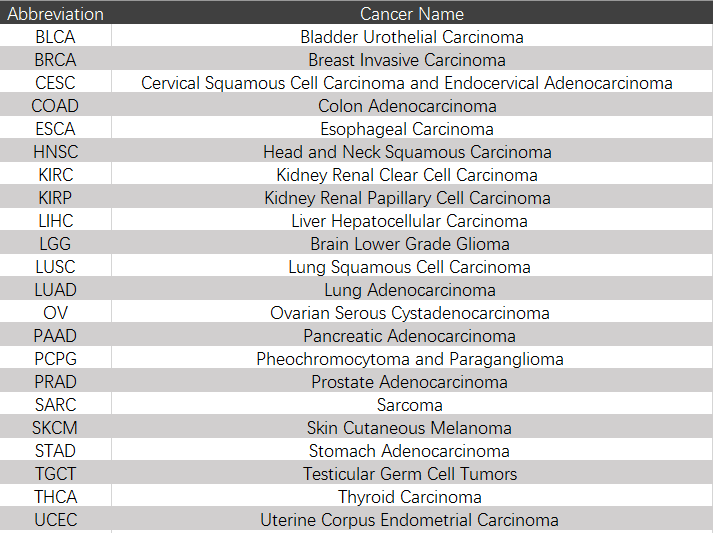The width and height of the screenshot is (713, 533).
Task: Select Ovarian Serous Cystadenocarcinoma cell
Action: tap(411, 313)
